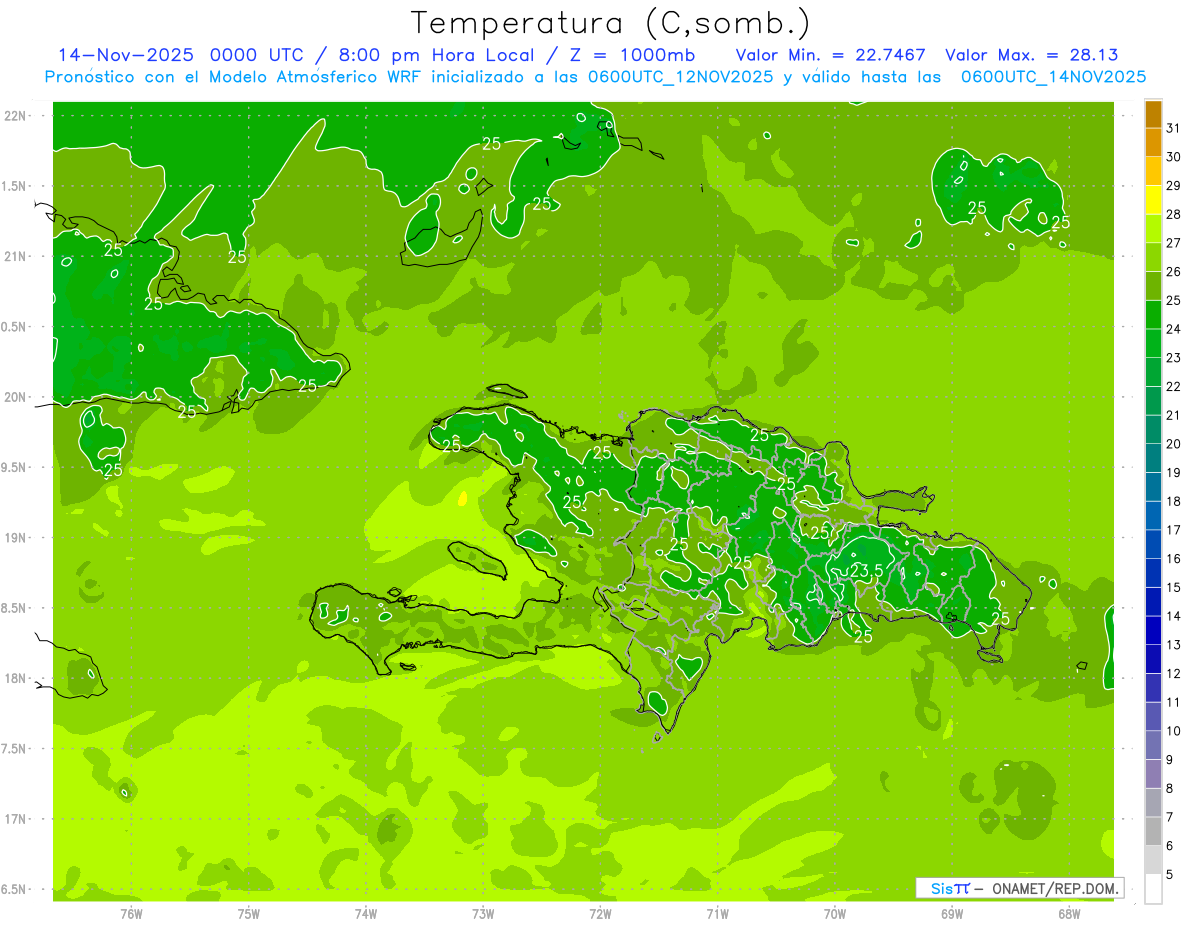Click the 17N latitude axis label
This screenshot has width=1200, height=927.
click(17, 819)
